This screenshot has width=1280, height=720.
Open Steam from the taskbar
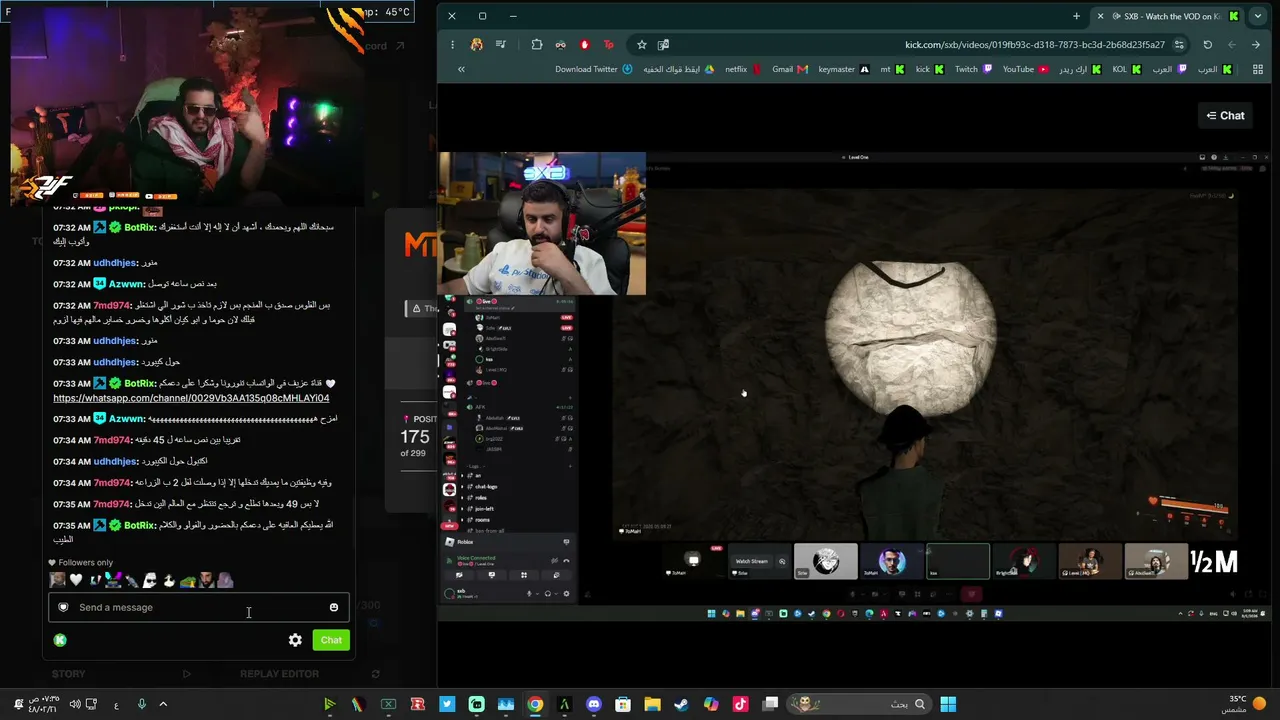click(x=681, y=705)
